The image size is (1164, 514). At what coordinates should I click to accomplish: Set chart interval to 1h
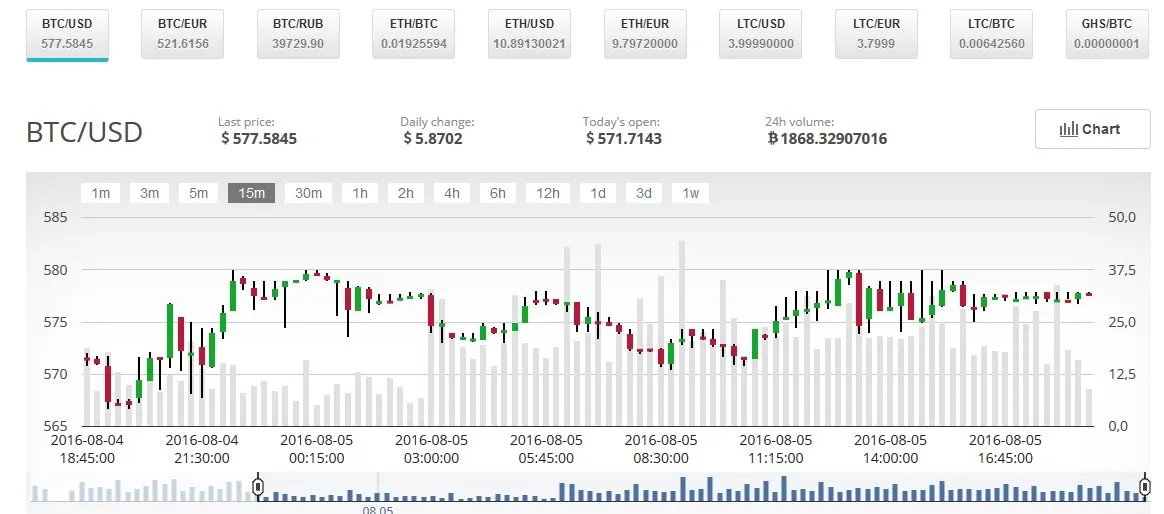point(359,193)
